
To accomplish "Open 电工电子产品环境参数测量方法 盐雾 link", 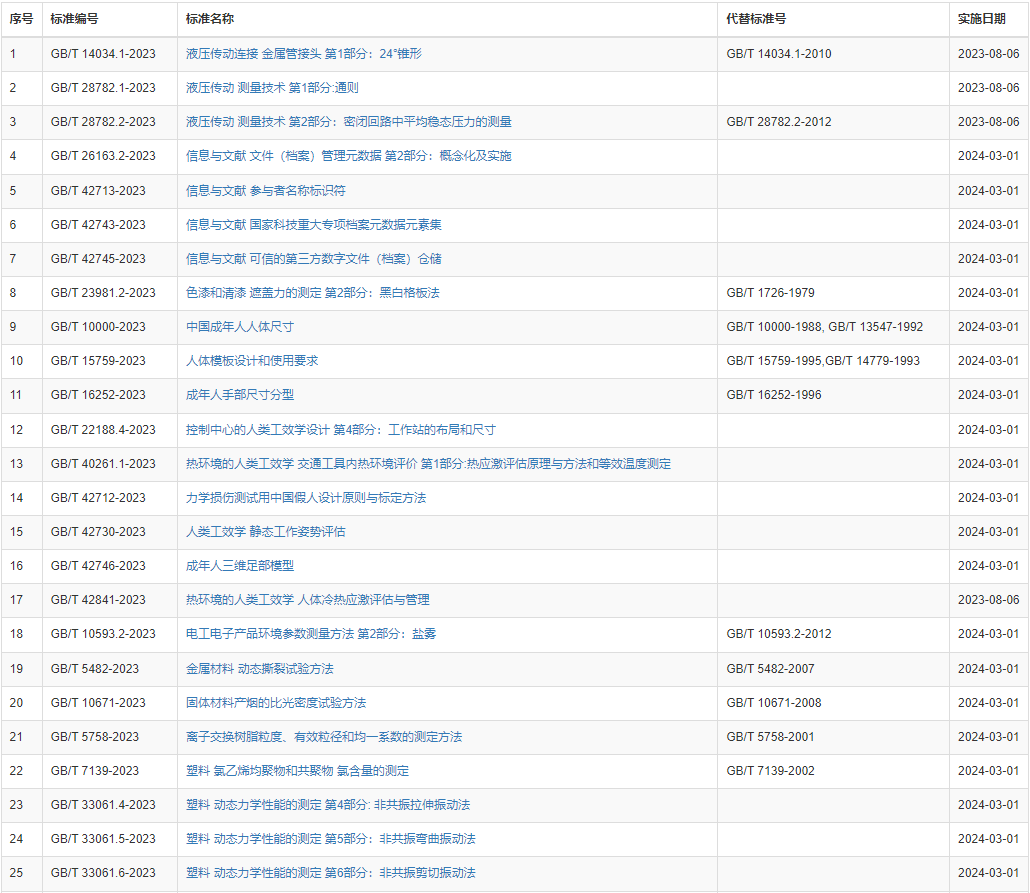I will coord(311,634).
